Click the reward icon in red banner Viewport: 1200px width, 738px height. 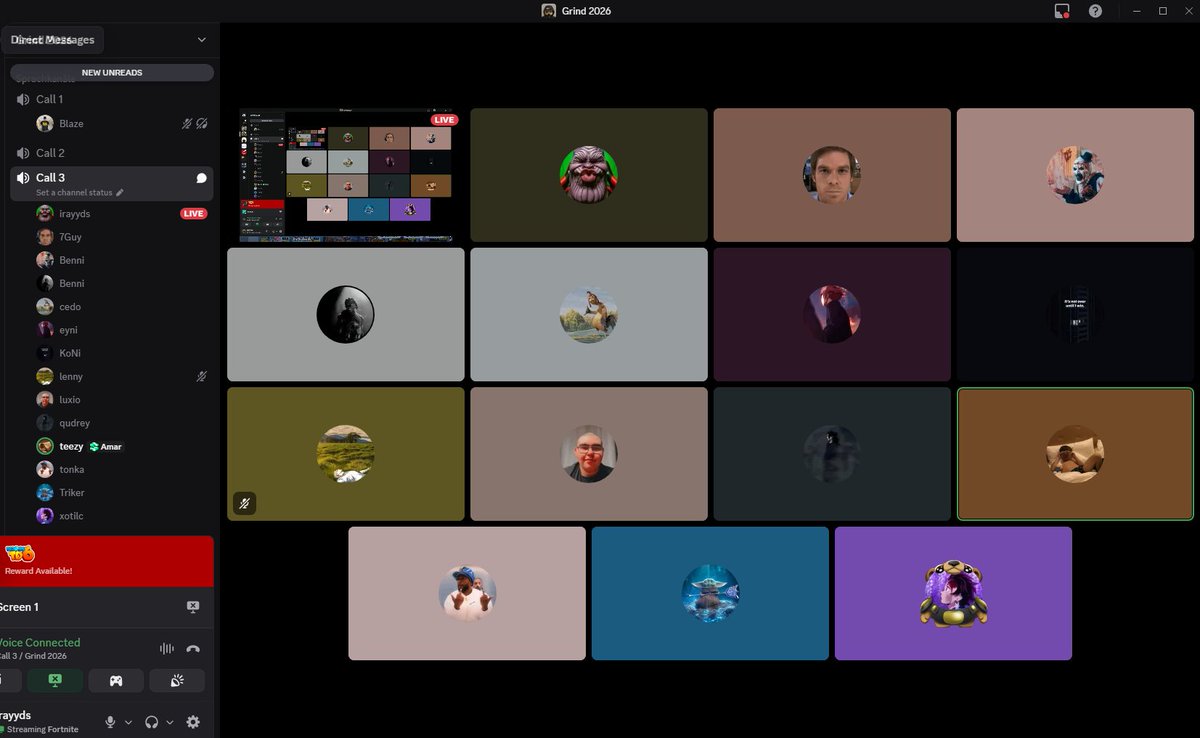19,553
